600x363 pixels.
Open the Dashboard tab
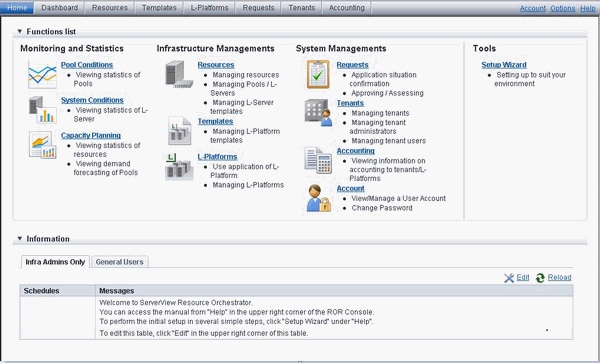(x=59, y=8)
